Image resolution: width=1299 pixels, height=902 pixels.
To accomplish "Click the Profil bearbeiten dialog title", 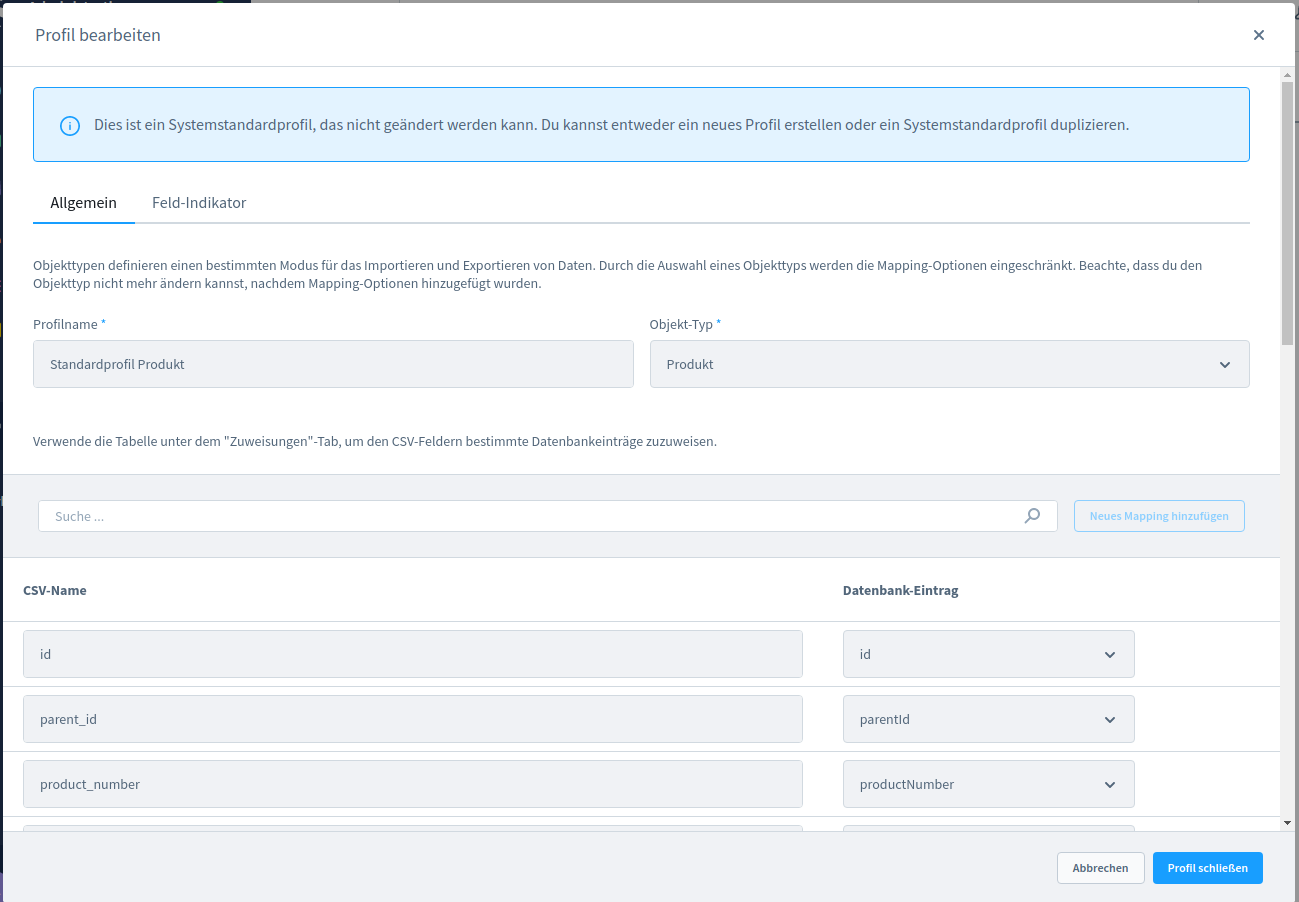I will click(x=98, y=35).
